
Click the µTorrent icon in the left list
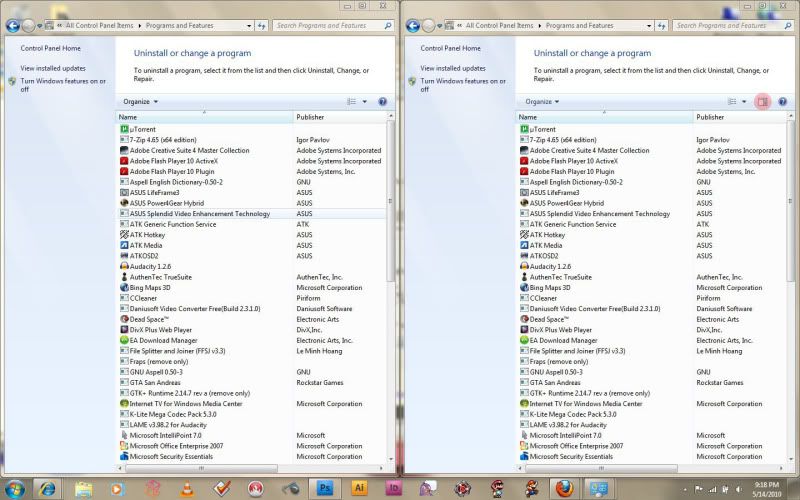pyautogui.click(x=124, y=129)
